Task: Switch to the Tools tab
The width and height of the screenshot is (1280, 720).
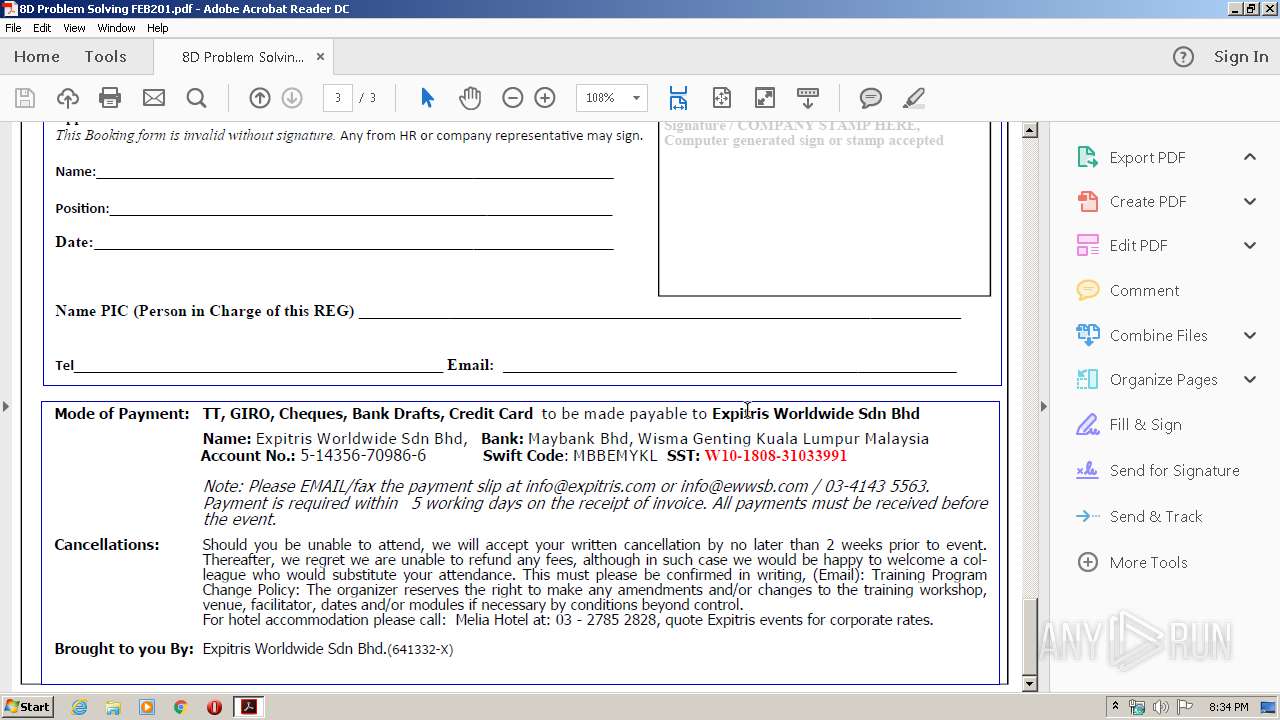Action: click(105, 57)
